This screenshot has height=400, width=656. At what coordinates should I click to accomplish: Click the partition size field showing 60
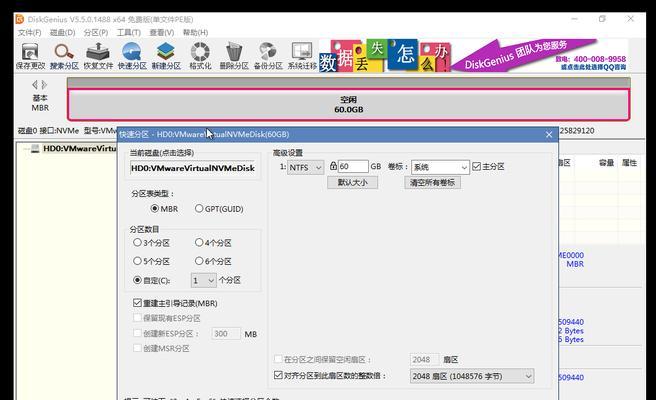coord(353,167)
